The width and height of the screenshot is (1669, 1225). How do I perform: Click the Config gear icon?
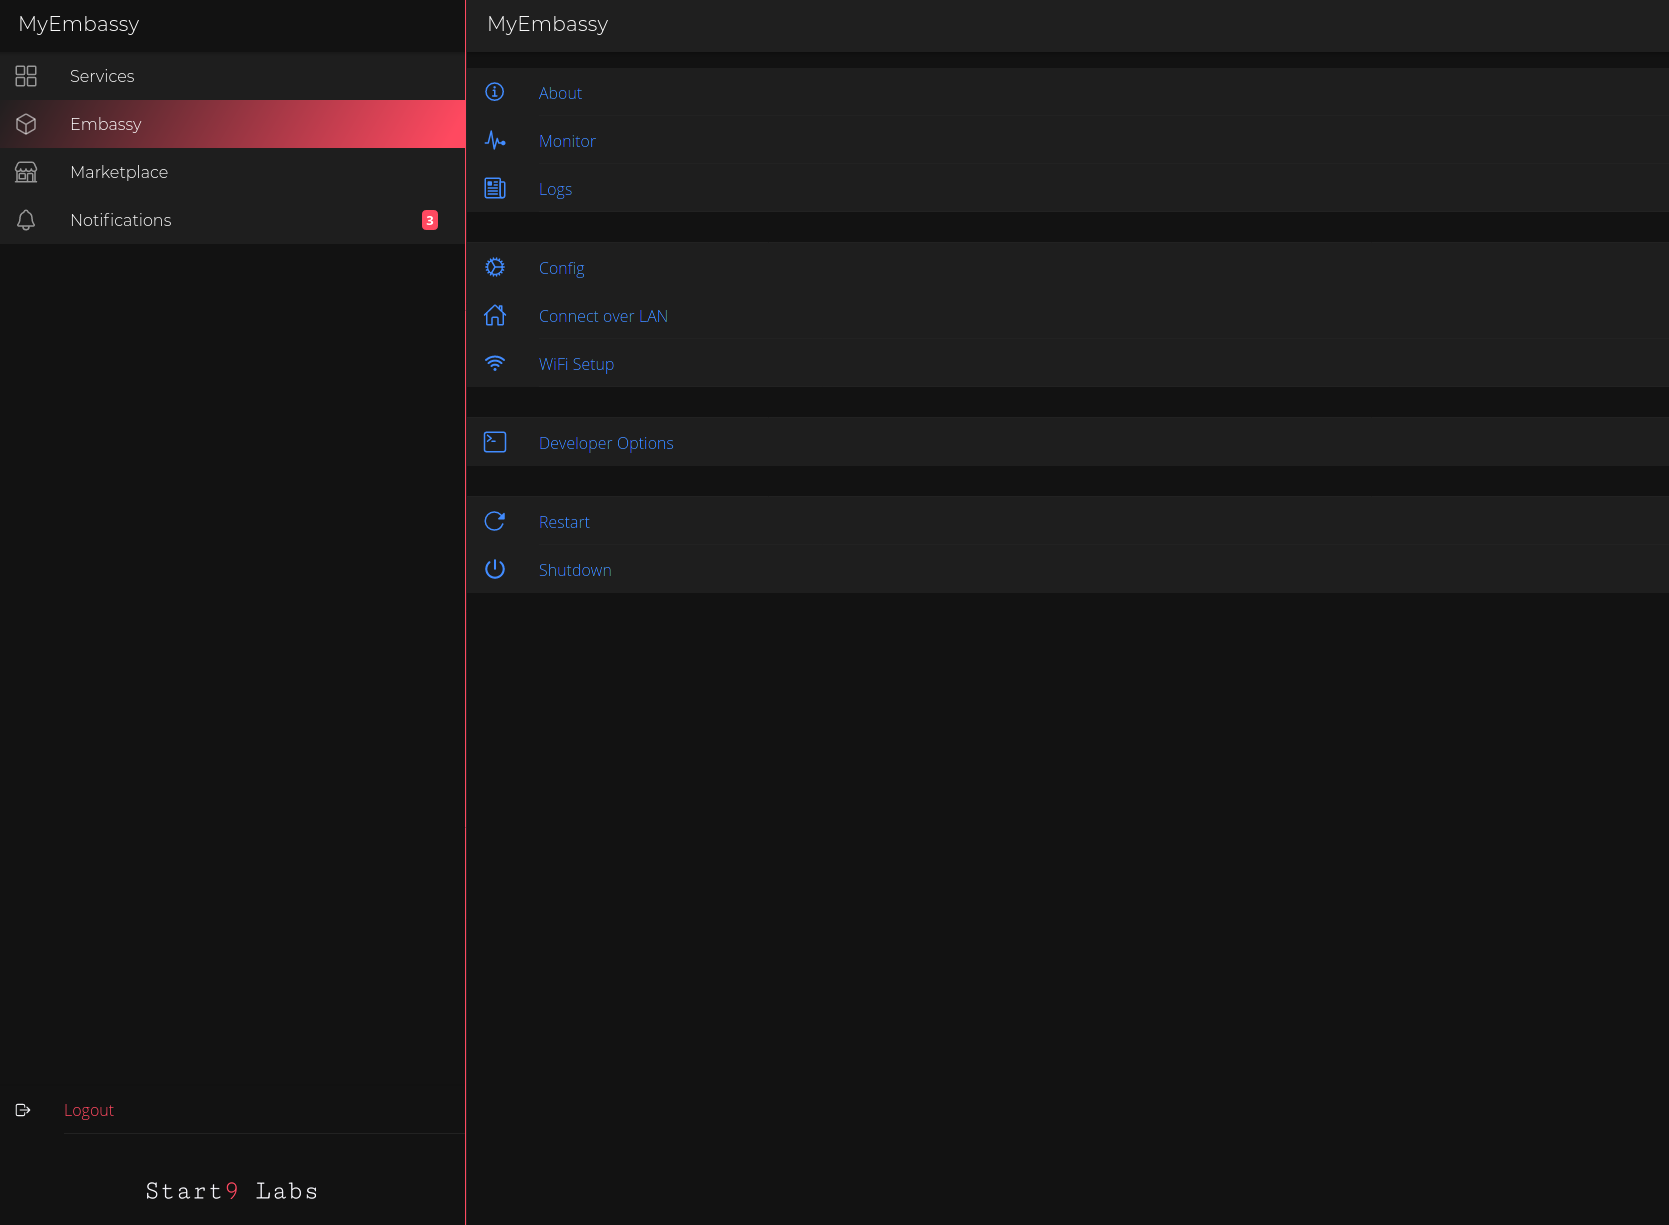point(495,267)
